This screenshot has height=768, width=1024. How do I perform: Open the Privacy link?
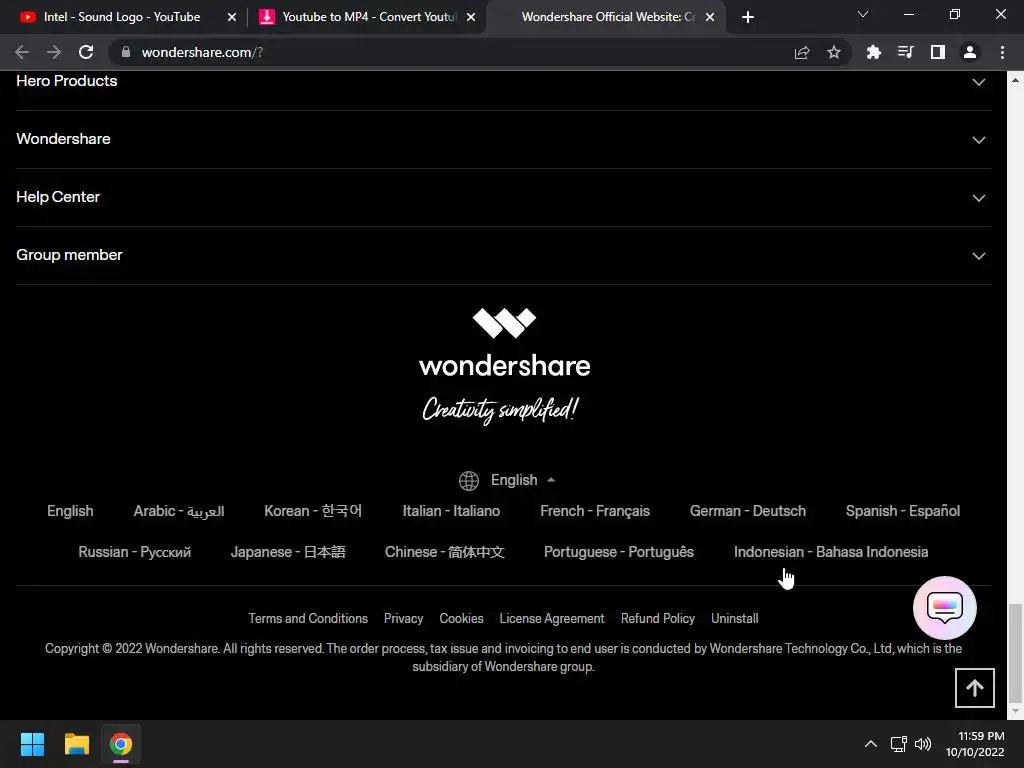(x=404, y=618)
